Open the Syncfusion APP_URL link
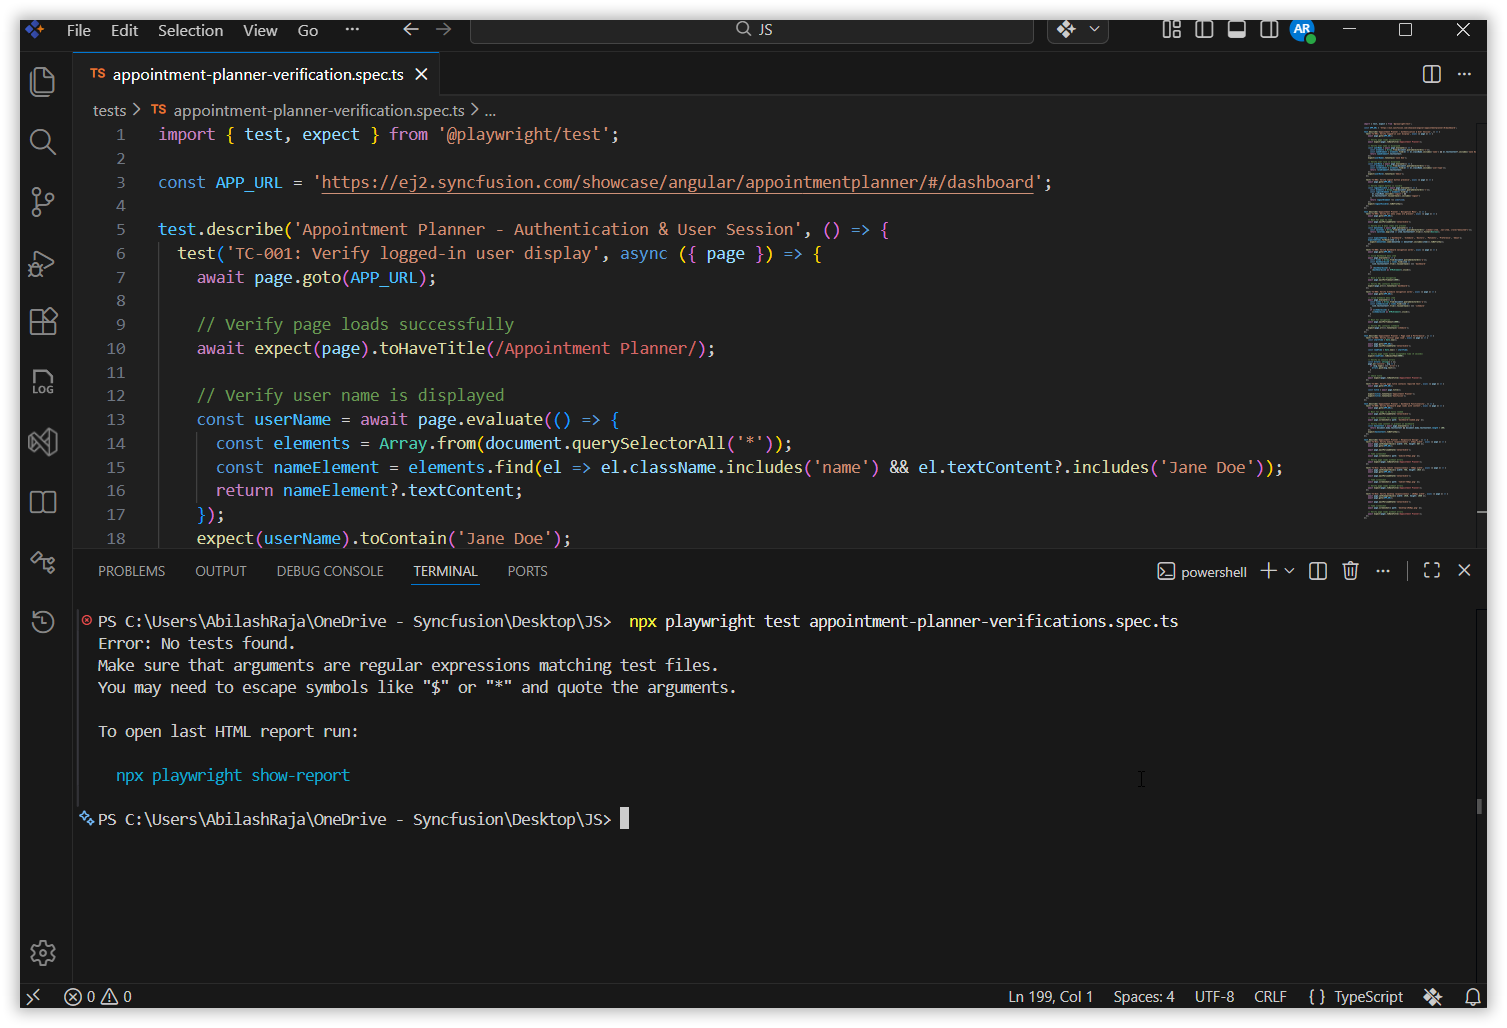1507x1028 pixels. pos(677,182)
